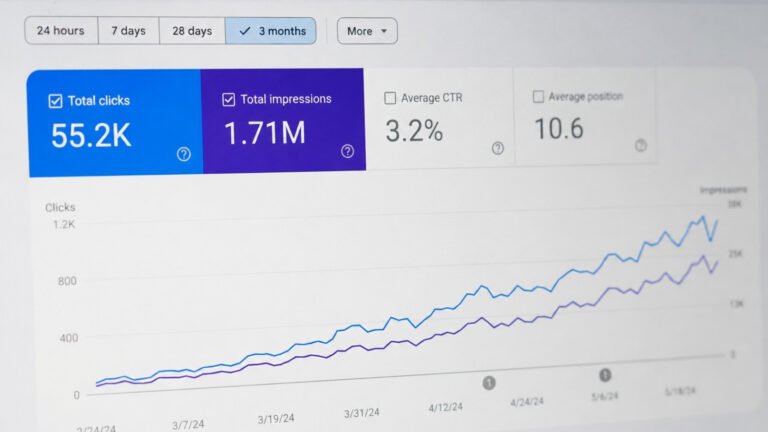Screen dimensions: 768x432
Task: Select the 28 days date range
Action: 192,31
